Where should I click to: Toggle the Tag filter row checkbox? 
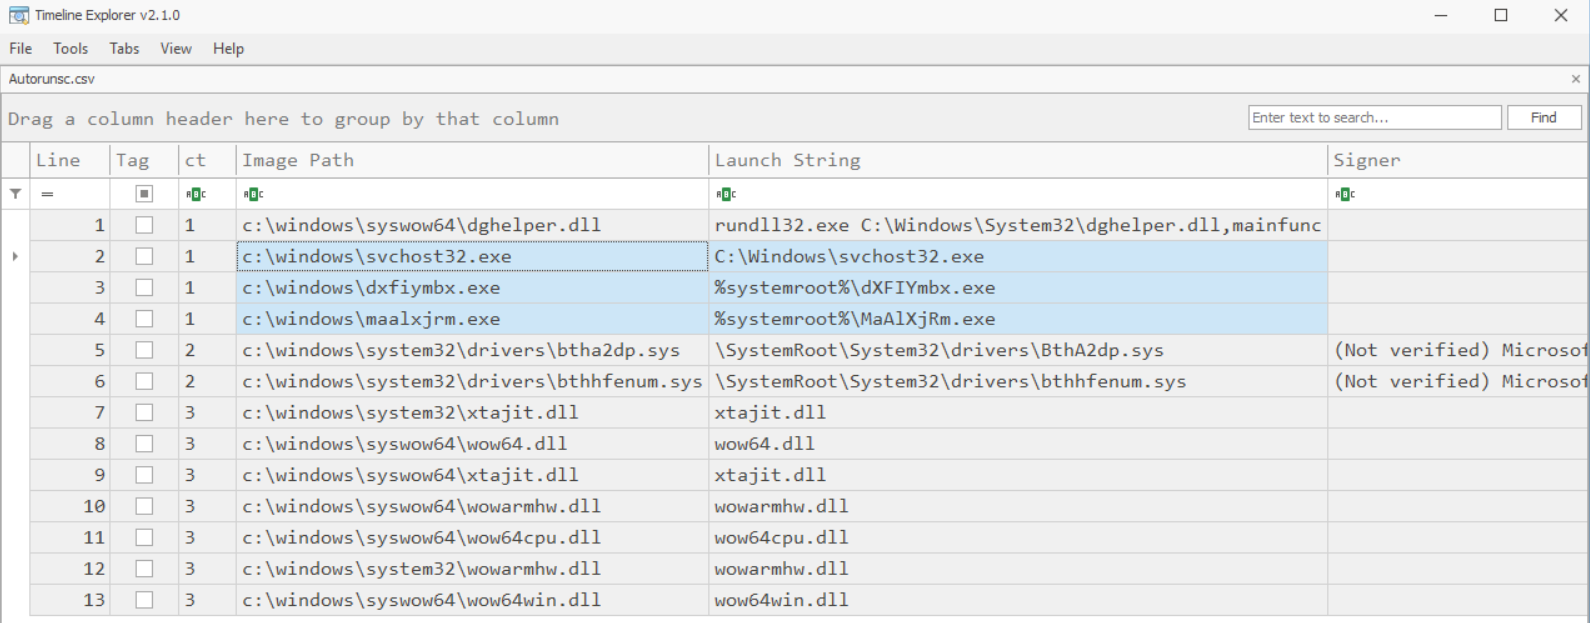[144, 194]
